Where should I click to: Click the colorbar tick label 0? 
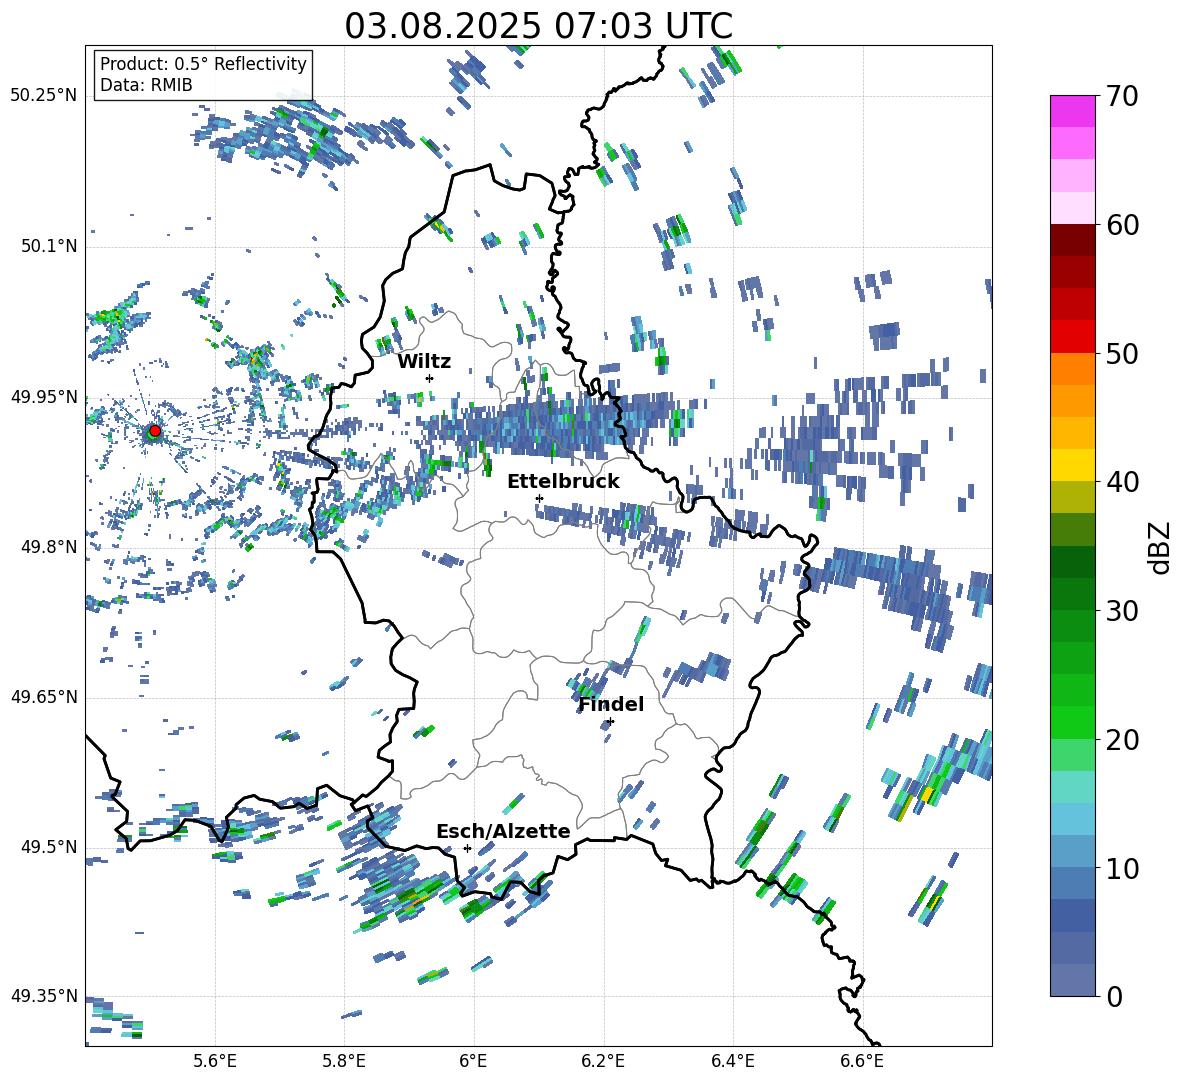pos(1114,996)
